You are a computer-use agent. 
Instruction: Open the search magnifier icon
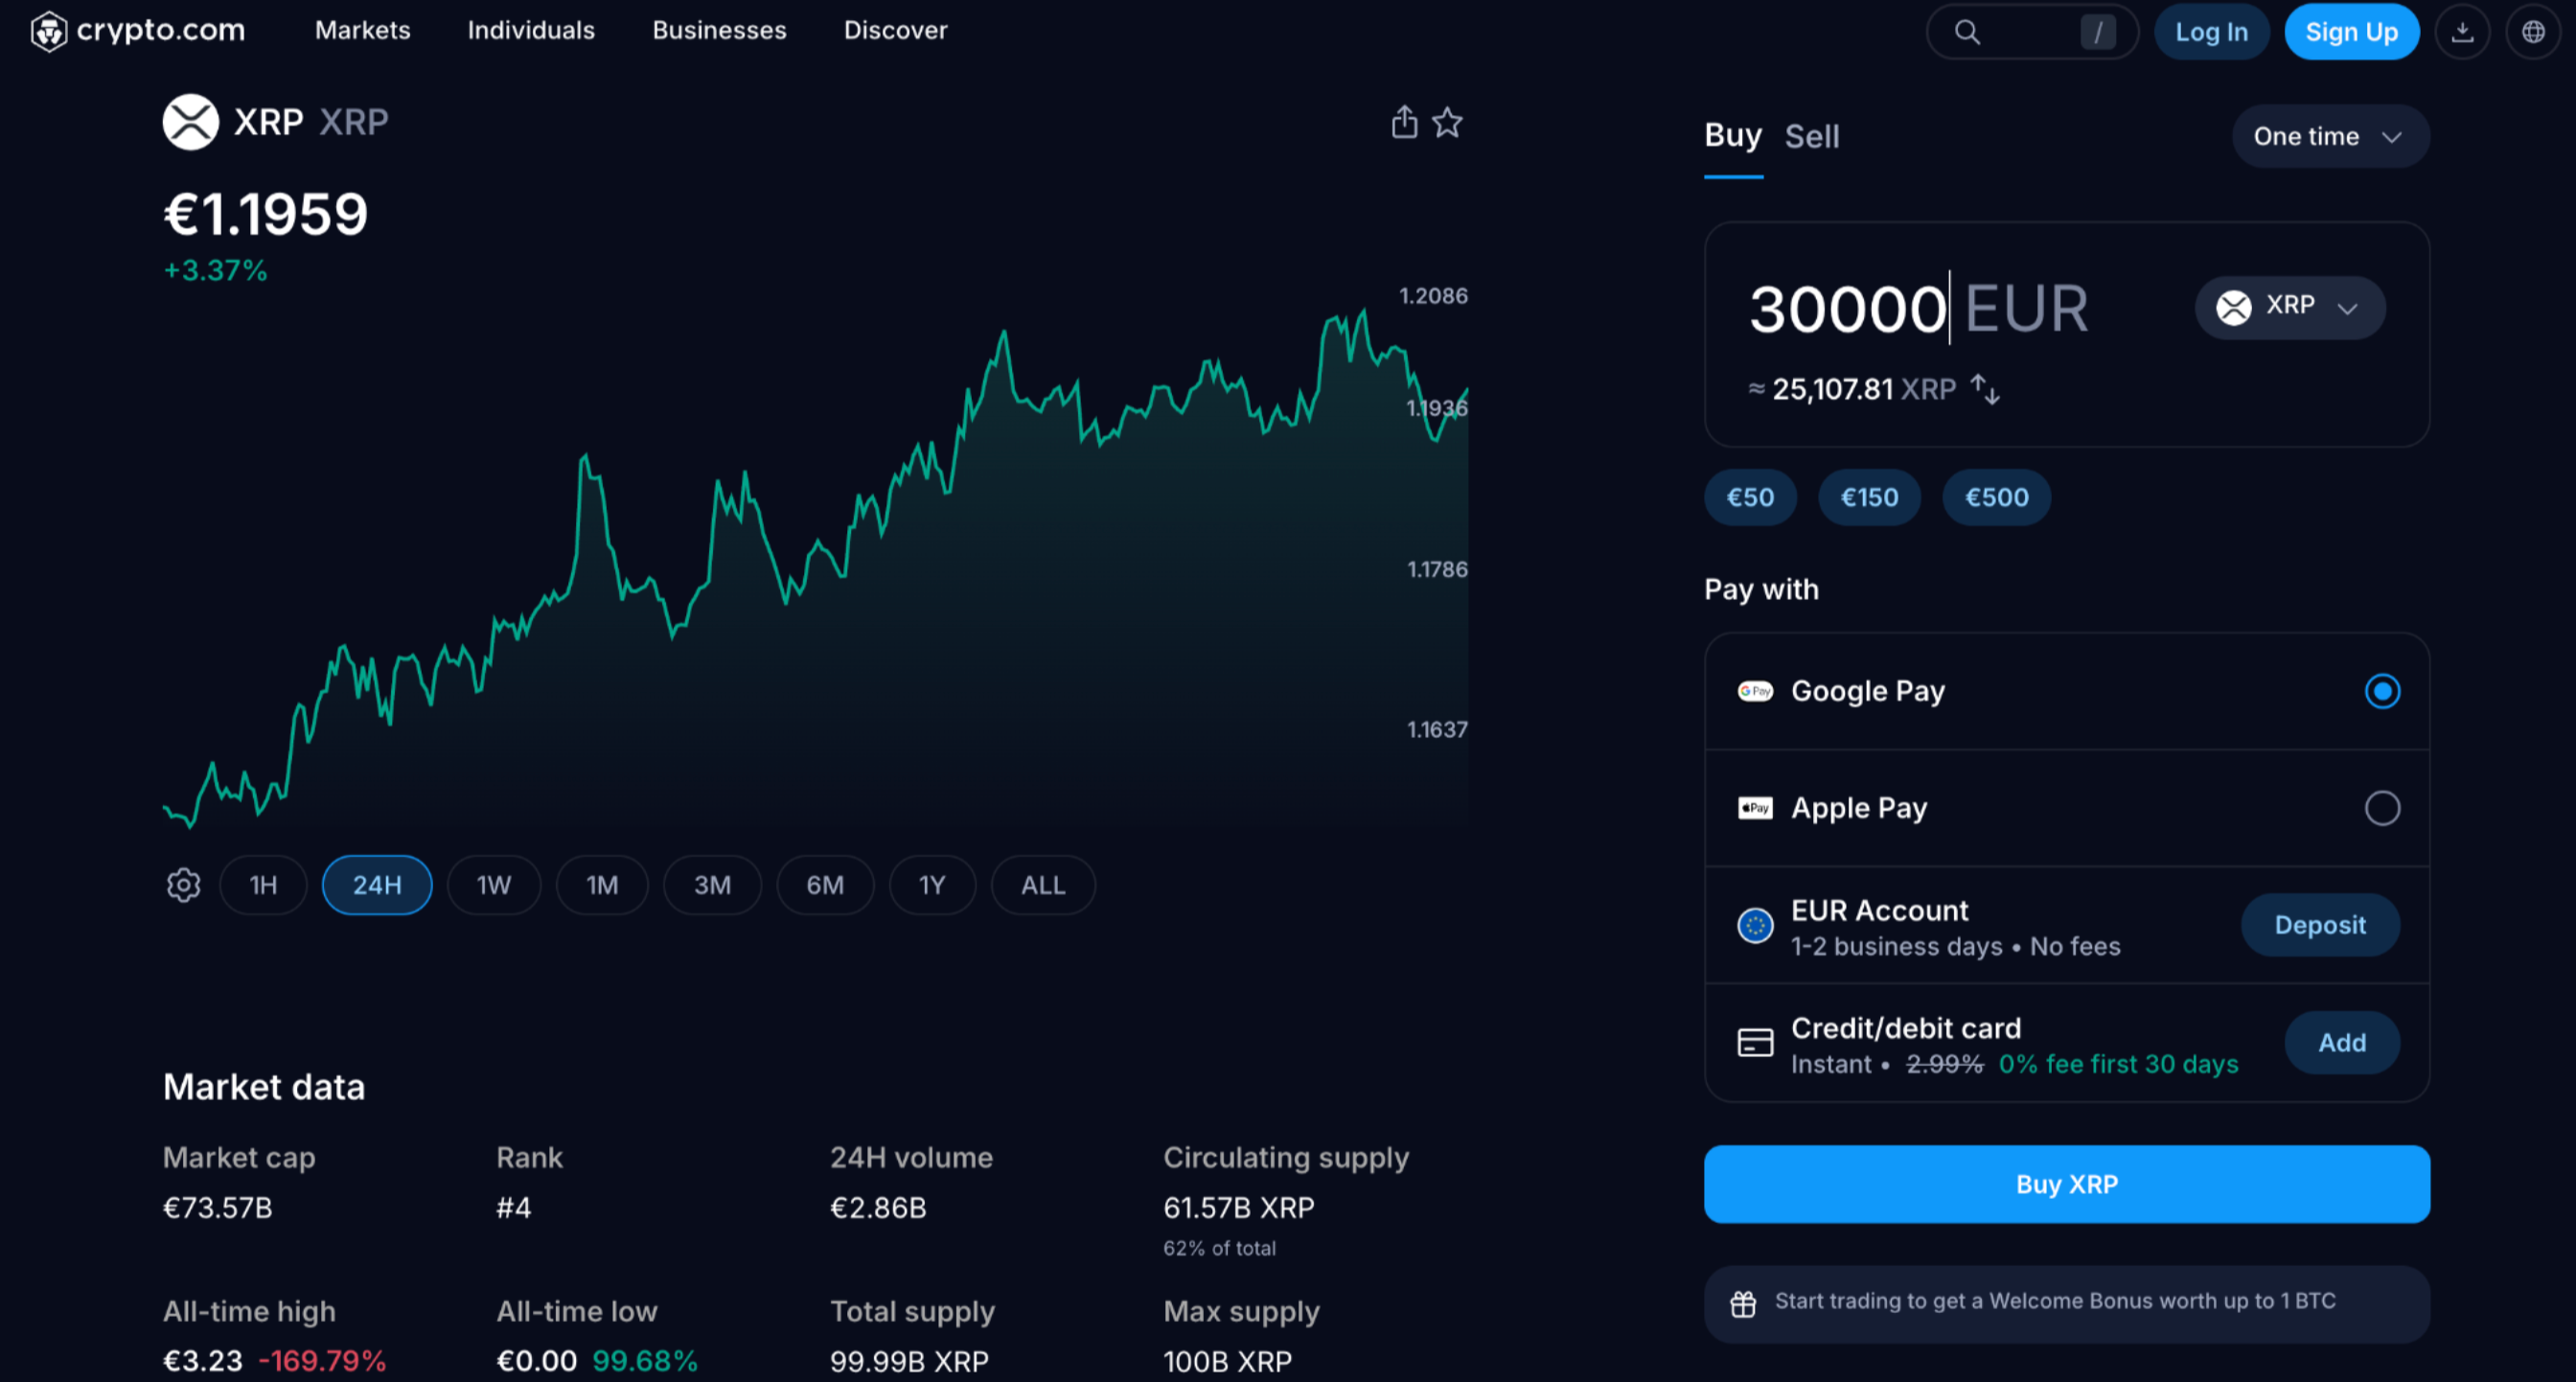tap(1967, 32)
